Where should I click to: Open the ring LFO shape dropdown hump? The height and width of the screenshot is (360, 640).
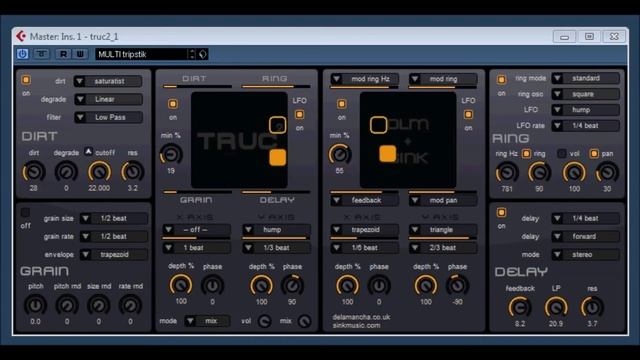pyautogui.click(x=585, y=110)
